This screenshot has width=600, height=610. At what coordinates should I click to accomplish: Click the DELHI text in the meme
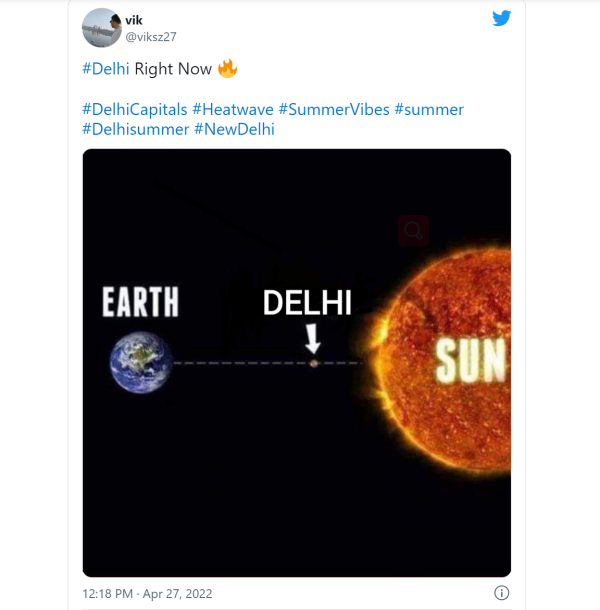(307, 303)
